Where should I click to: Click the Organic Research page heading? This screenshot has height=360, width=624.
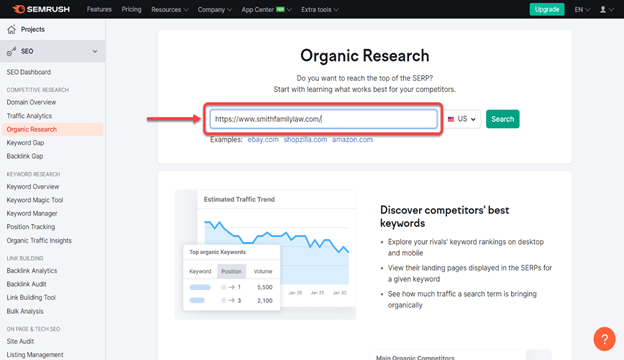[x=365, y=56]
